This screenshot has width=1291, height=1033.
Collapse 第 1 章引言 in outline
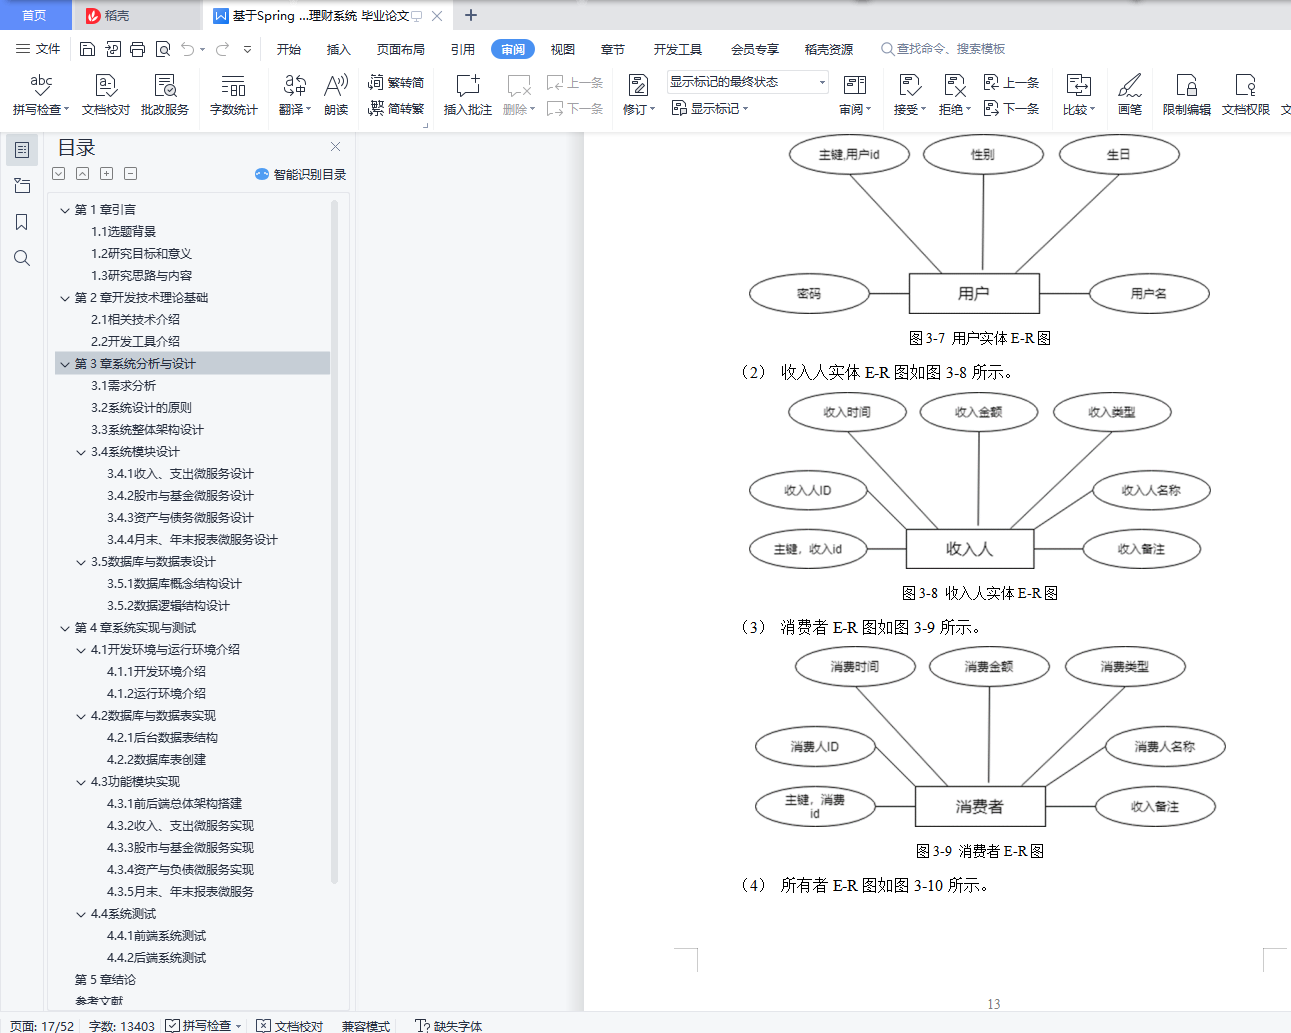65,210
